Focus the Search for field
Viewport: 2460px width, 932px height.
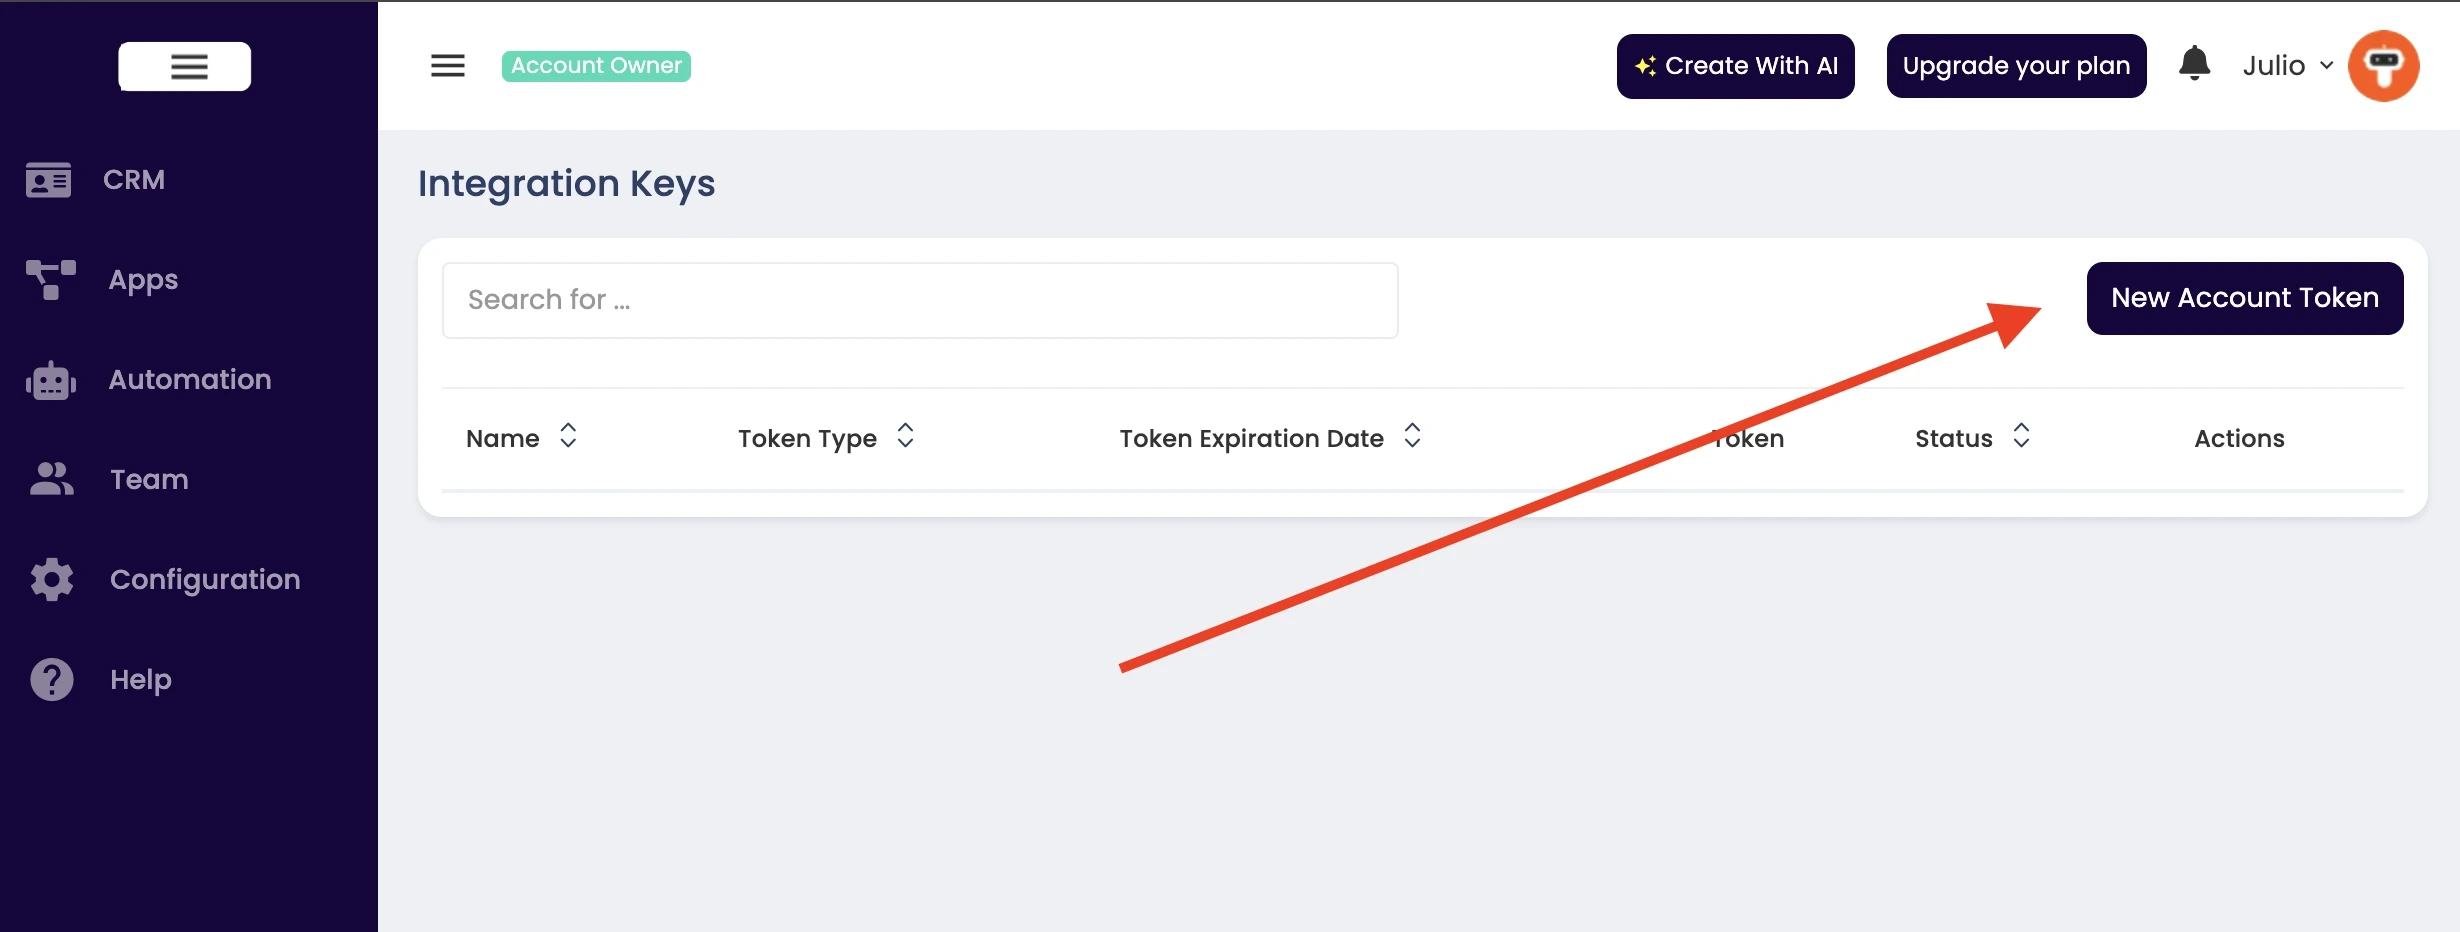[920, 300]
